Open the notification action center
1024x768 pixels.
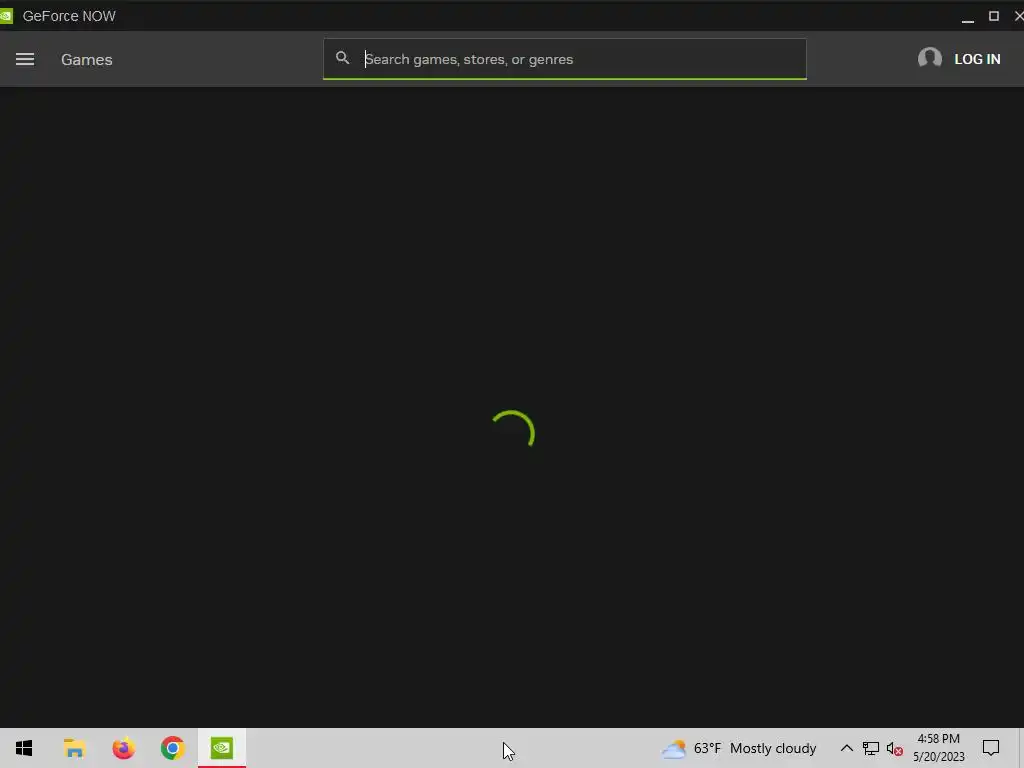[991, 748]
